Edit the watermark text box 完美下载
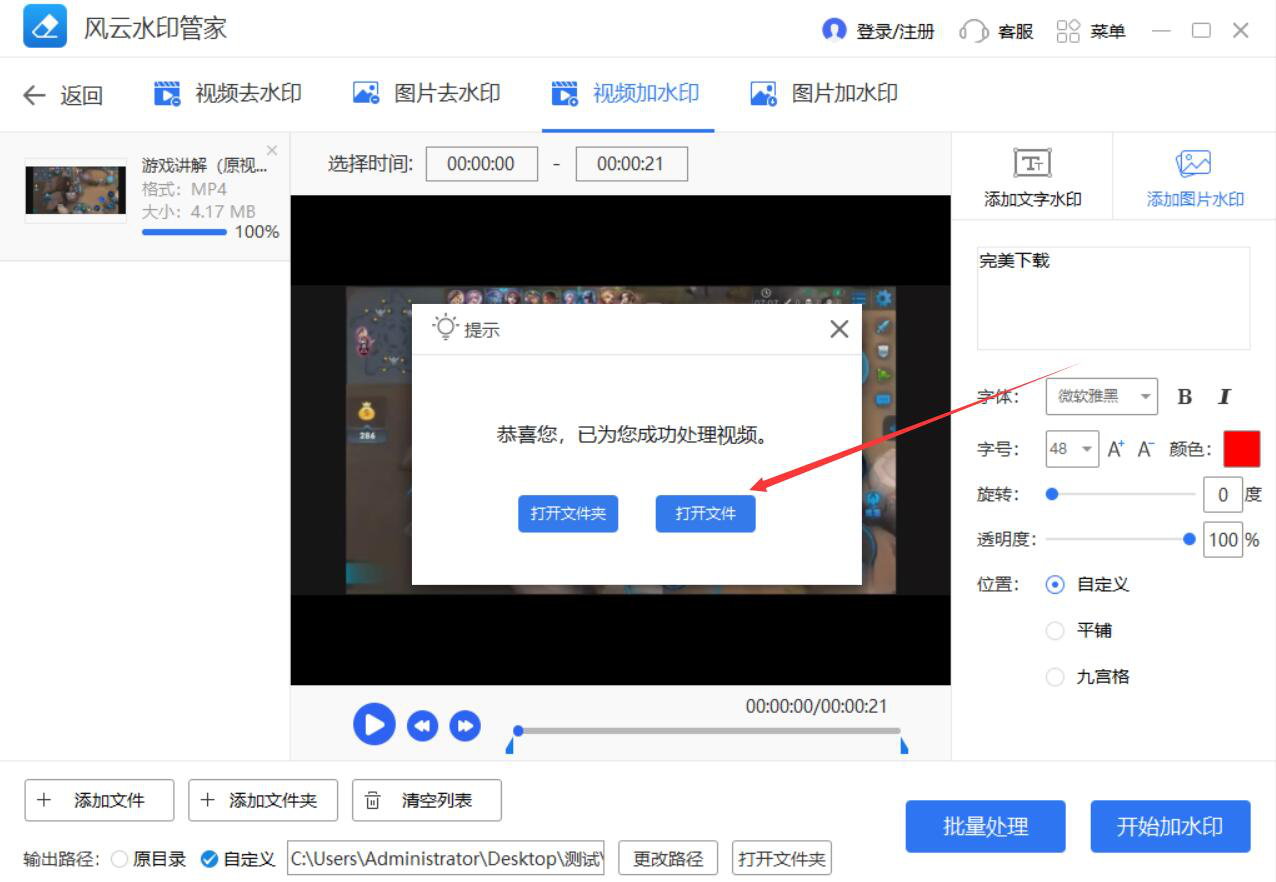1276x882 pixels. pos(1113,298)
